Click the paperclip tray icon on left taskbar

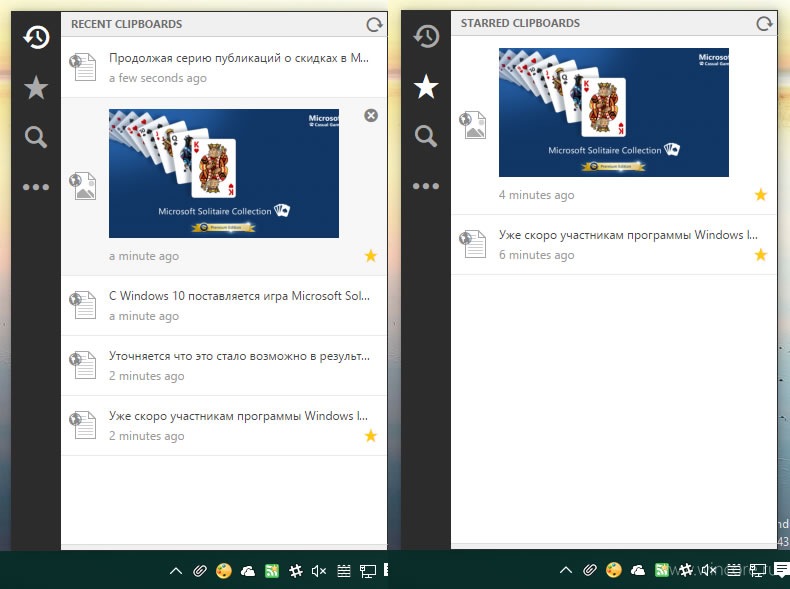200,570
